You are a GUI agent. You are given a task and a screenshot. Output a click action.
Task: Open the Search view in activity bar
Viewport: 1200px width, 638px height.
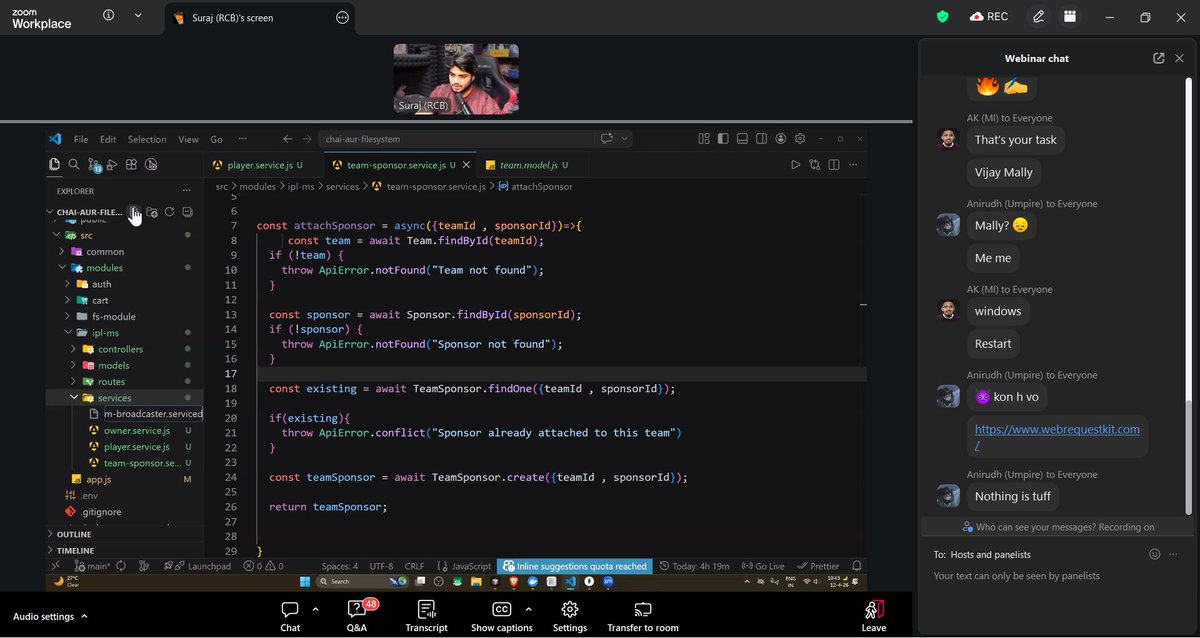point(74,165)
